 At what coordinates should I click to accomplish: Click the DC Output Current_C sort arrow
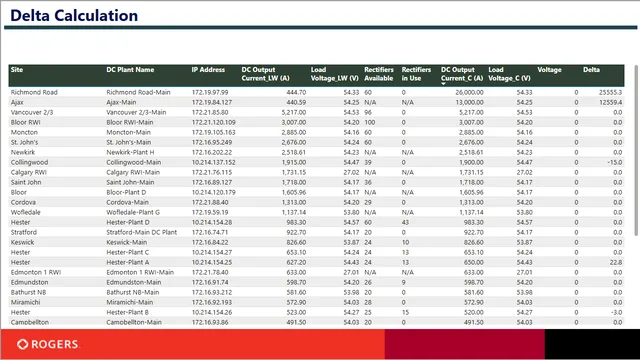(x=443, y=84)
